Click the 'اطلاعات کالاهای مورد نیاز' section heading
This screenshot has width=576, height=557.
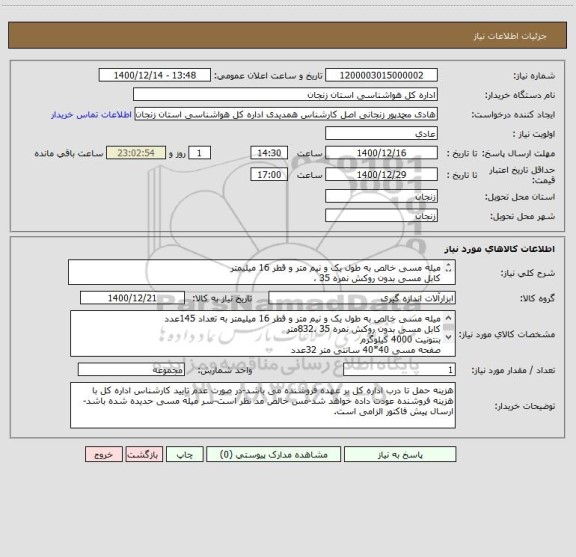point(500,249)
